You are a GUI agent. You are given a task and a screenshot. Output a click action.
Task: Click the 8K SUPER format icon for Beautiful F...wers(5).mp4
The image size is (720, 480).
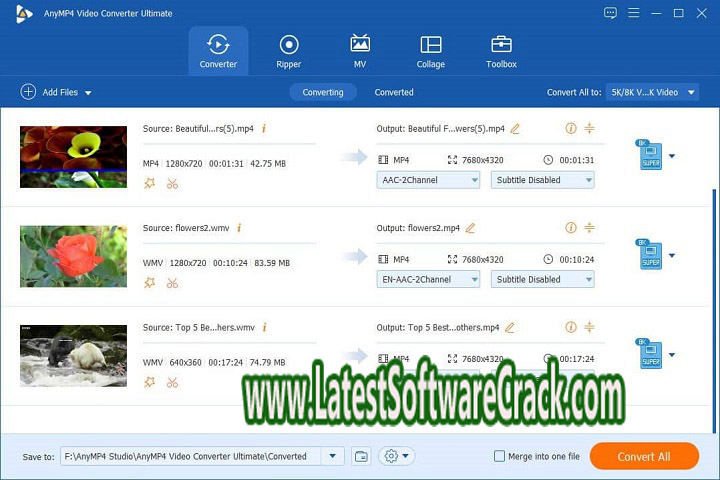(x=649, y=155)
